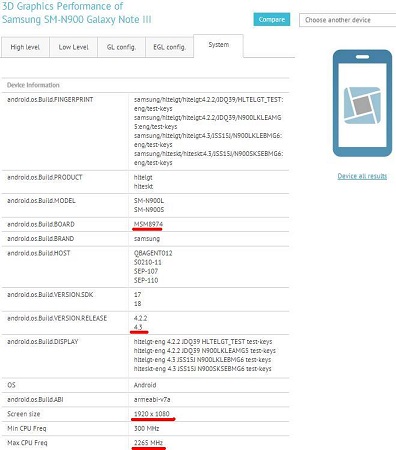
Task: Click the MSM8974 board value
Action: pos(148,224)
